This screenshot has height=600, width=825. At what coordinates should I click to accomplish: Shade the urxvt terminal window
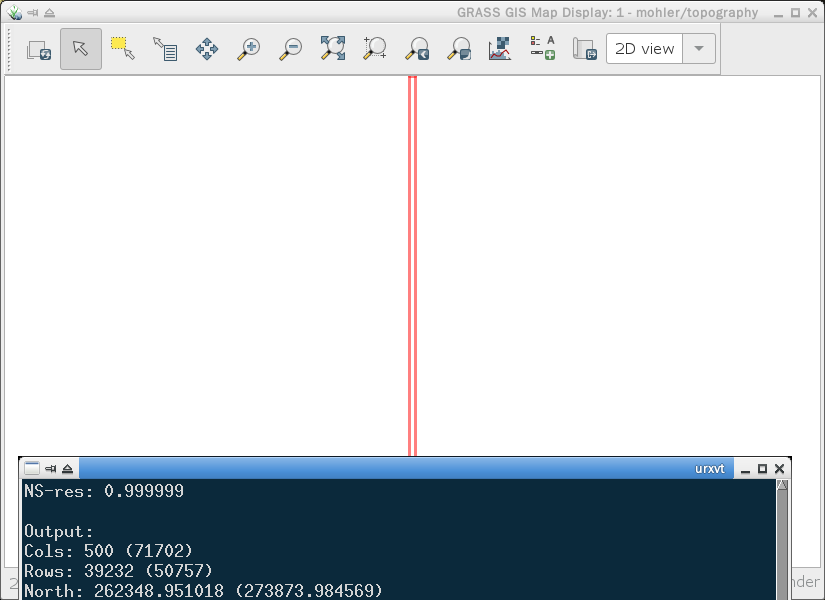(x=67, y=468)
